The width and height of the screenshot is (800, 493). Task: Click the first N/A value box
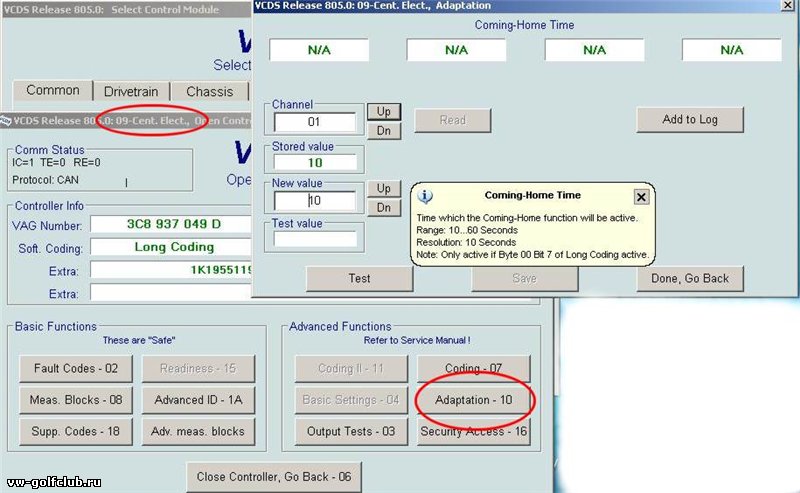pos(319,50)
